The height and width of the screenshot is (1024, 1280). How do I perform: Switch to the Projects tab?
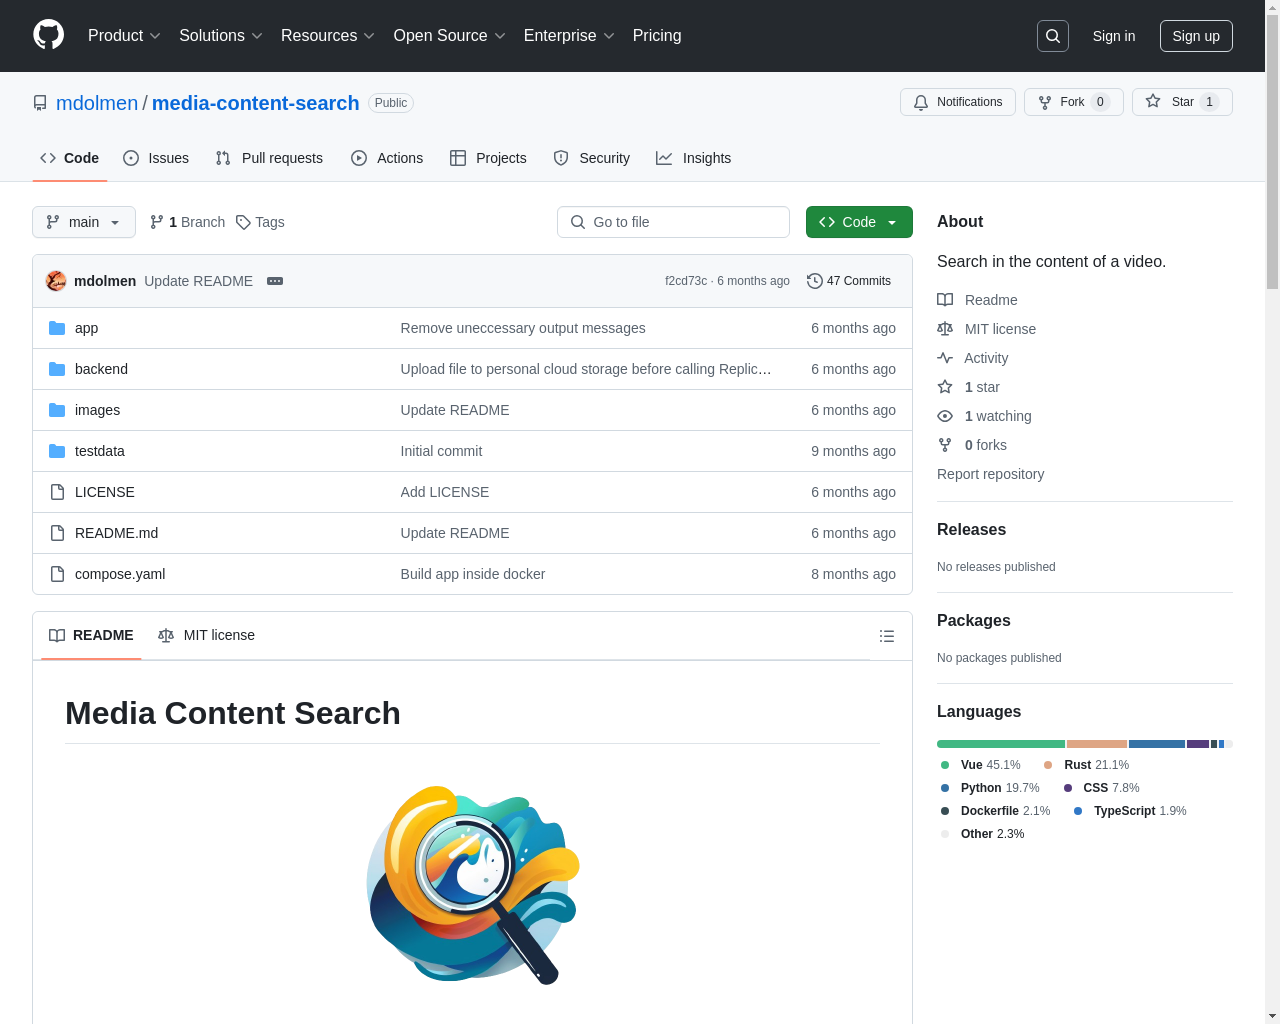488,158
